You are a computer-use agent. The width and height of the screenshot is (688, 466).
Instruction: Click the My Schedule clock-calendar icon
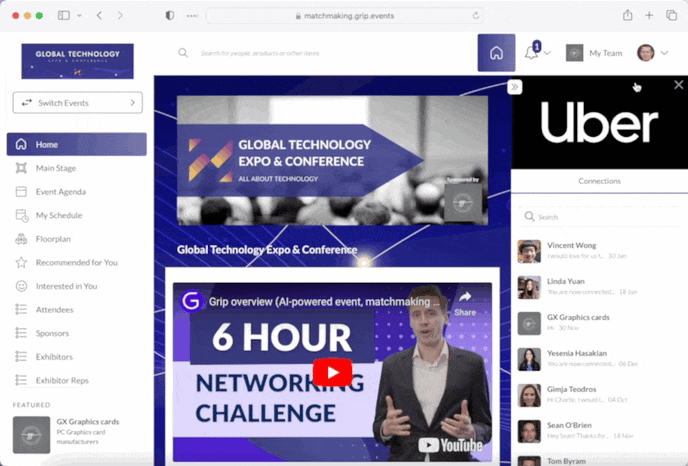pyautogui.click(x=22, y=215)
